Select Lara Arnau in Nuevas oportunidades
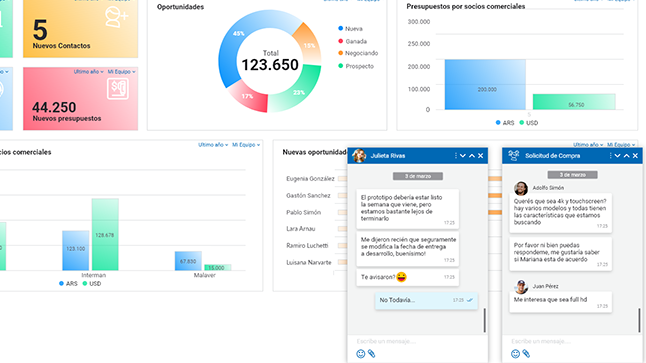 tap(300, 229)
